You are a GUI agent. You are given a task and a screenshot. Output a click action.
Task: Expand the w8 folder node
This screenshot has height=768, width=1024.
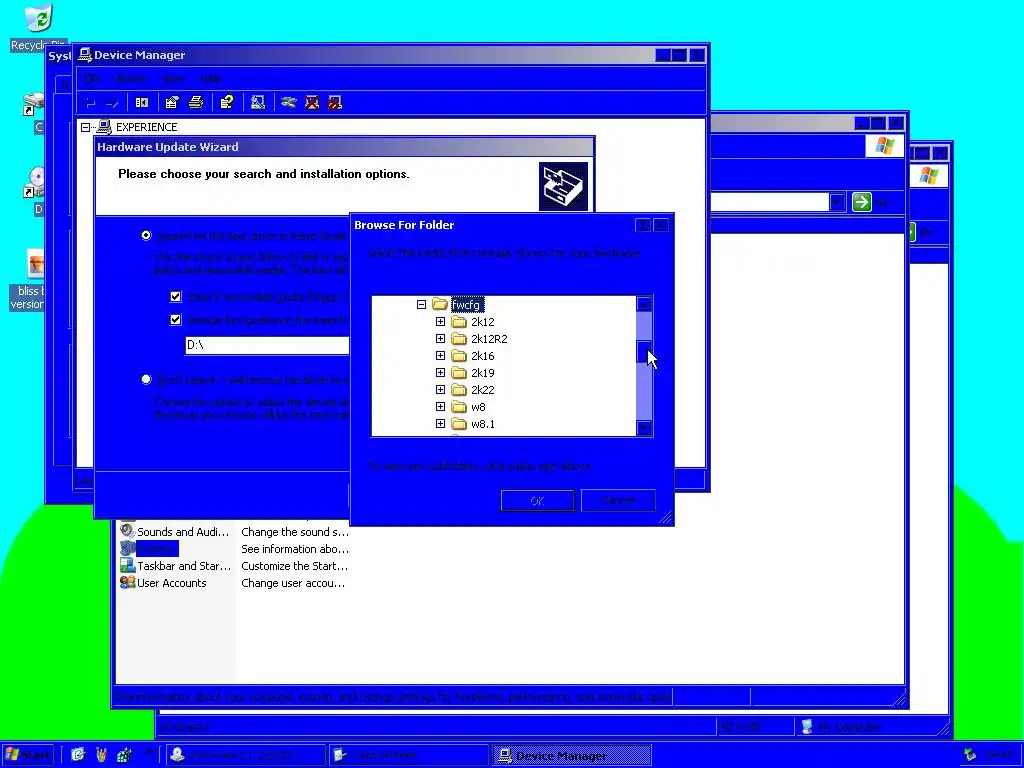[440, 407]
